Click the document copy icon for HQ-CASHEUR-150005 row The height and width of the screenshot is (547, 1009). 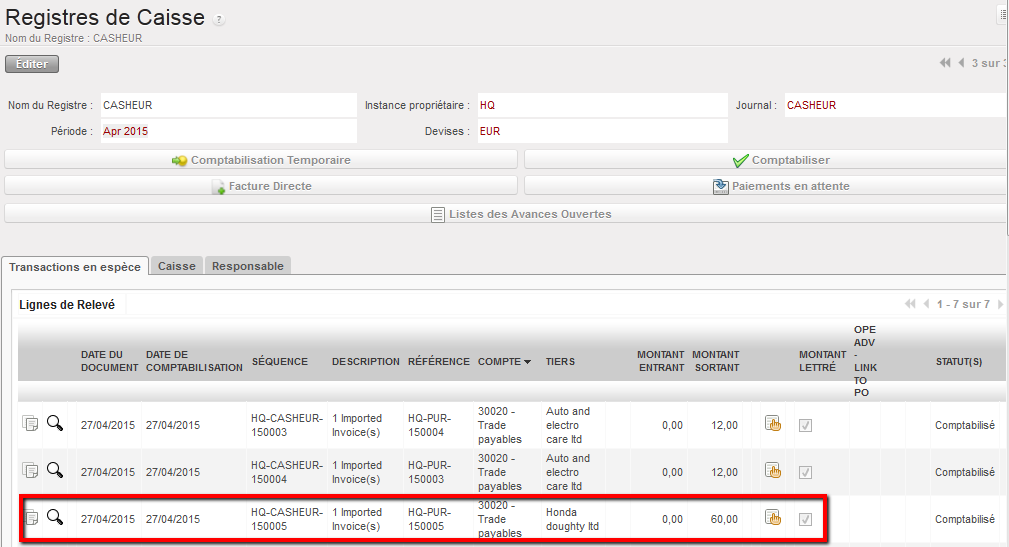30,517
